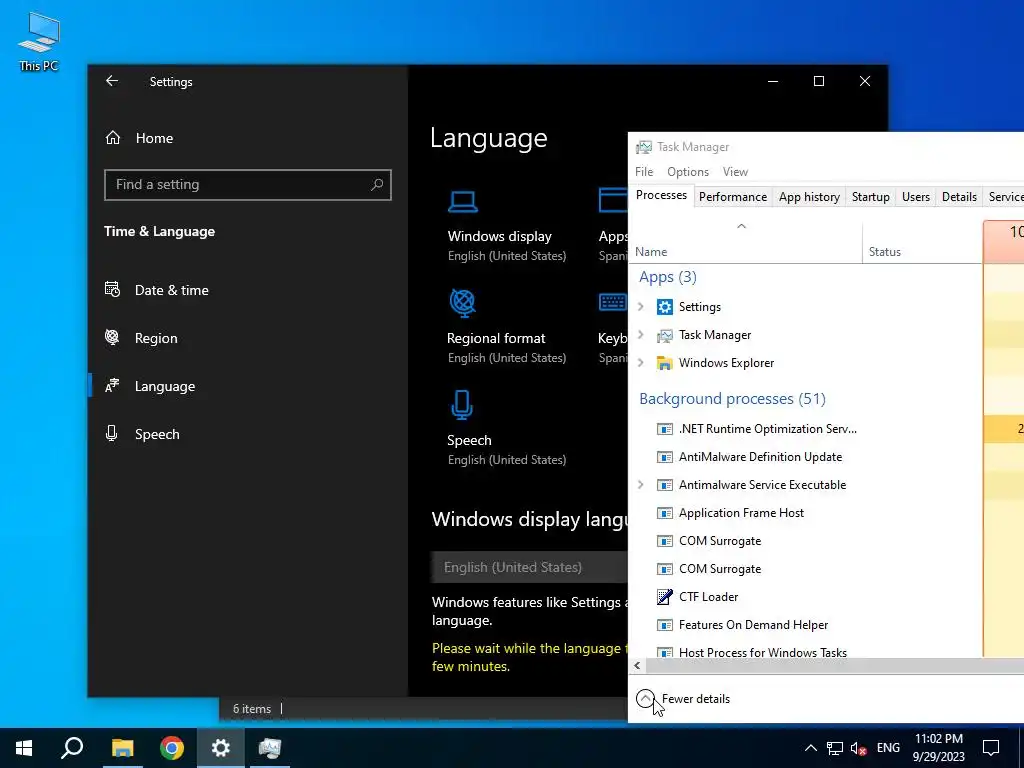1024x768 pixels.
Task: Select Language in Settings sidebar
Action: pos(150,386)
